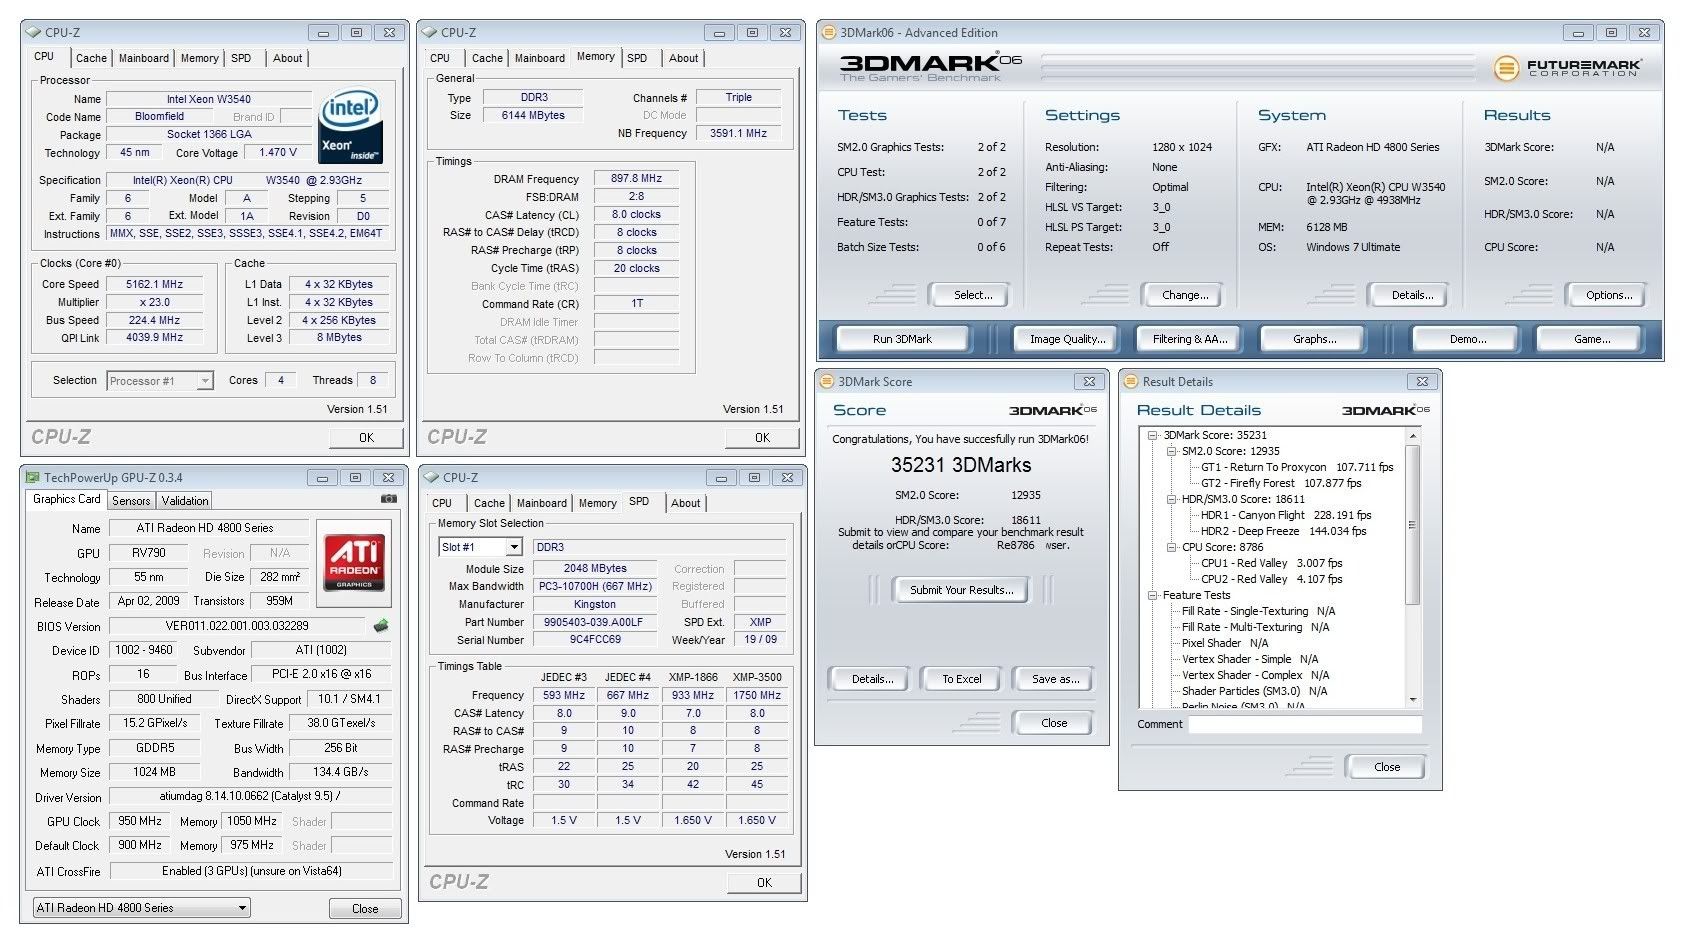Click the Core Speed value 5162.1 MHz

coord(155,284)
